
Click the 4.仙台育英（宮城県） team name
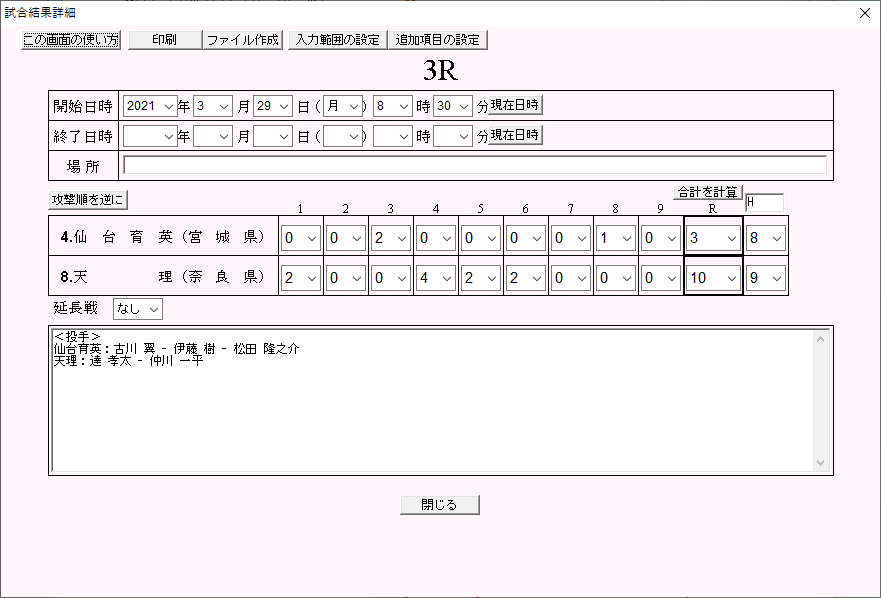[x=163, y=237]
